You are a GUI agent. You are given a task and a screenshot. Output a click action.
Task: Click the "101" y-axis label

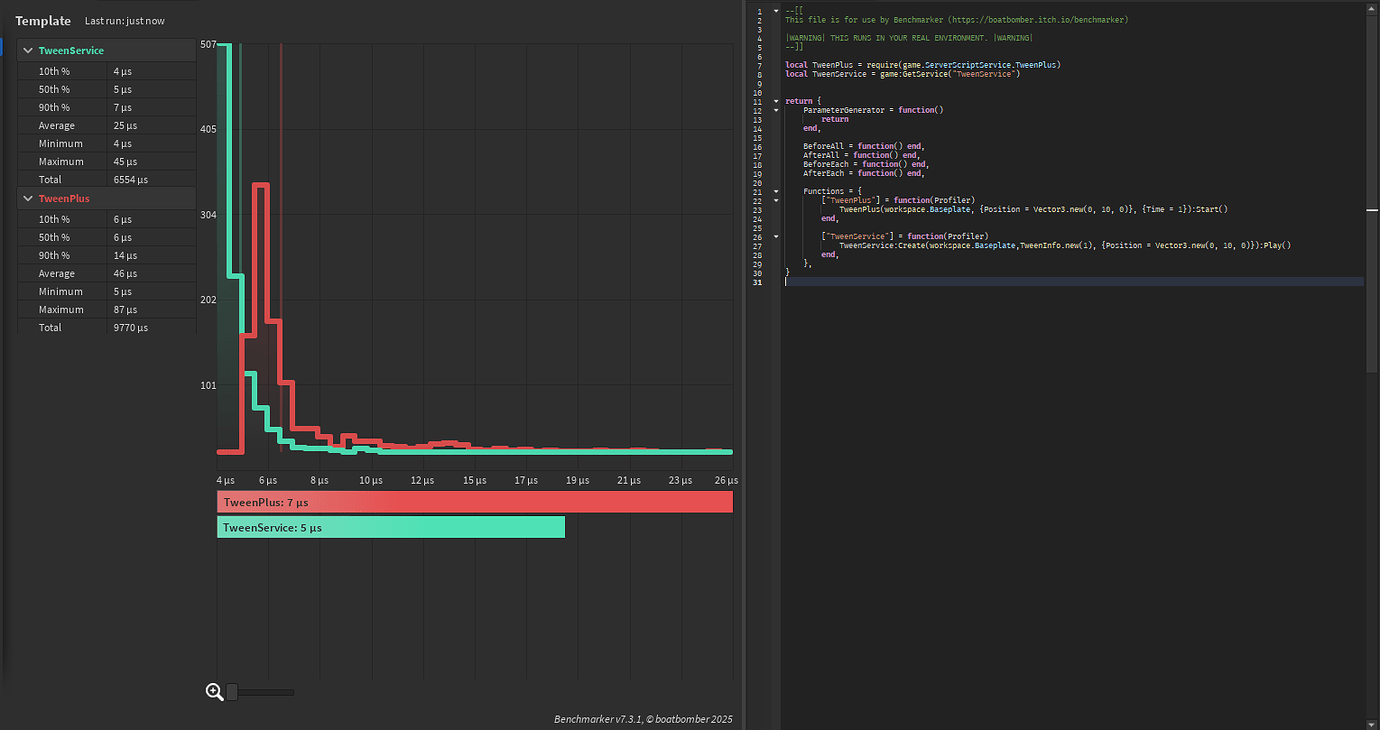[x=208, y=385]
